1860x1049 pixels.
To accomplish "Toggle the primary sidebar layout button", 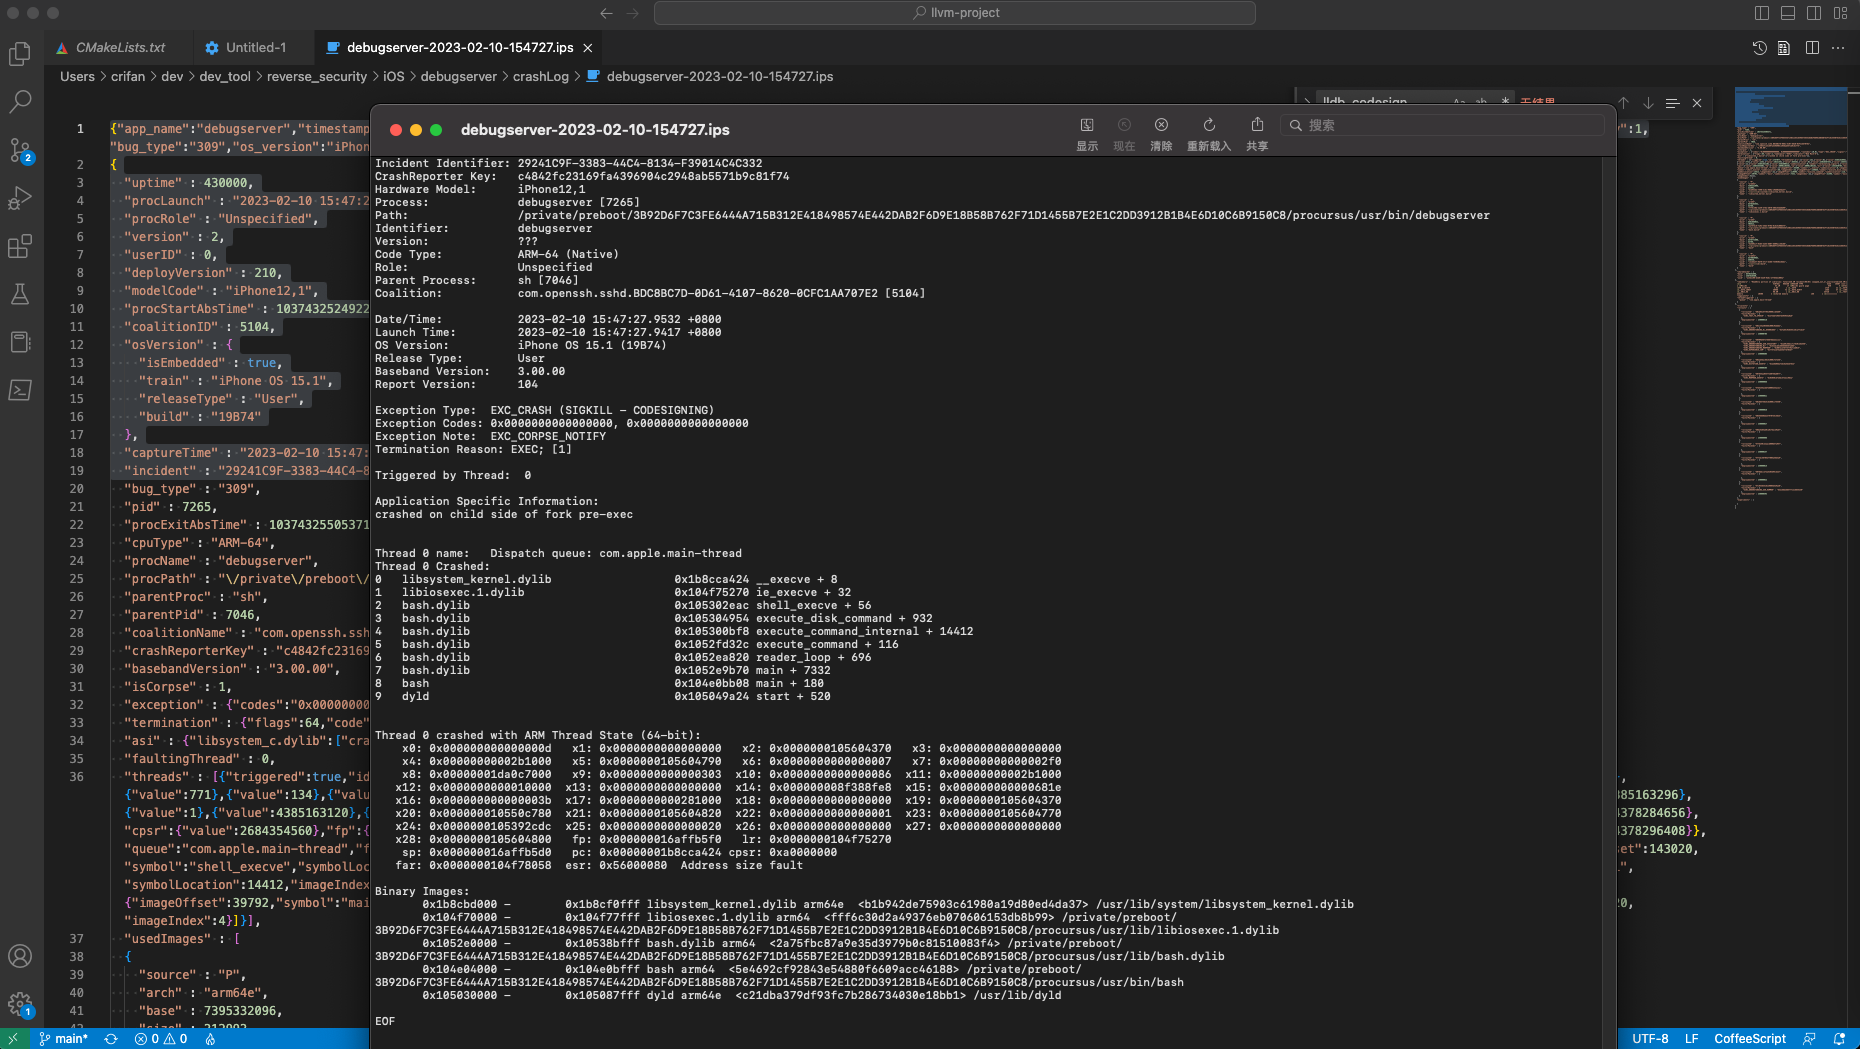I will point(1762,13).
